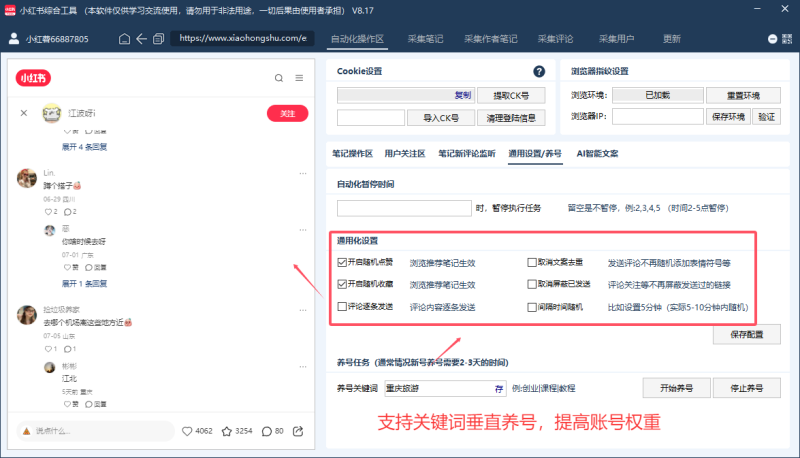Screen dimensions: 800x458
Task: Click the URL address bar
Action: pyautogui.click(x=242, y=38)
